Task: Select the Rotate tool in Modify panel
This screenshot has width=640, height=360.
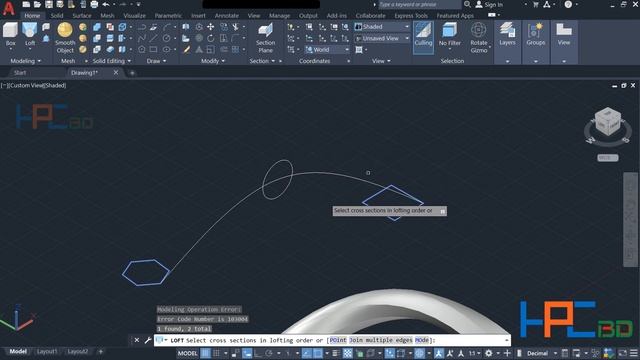Action: click(x=211, y=38)
